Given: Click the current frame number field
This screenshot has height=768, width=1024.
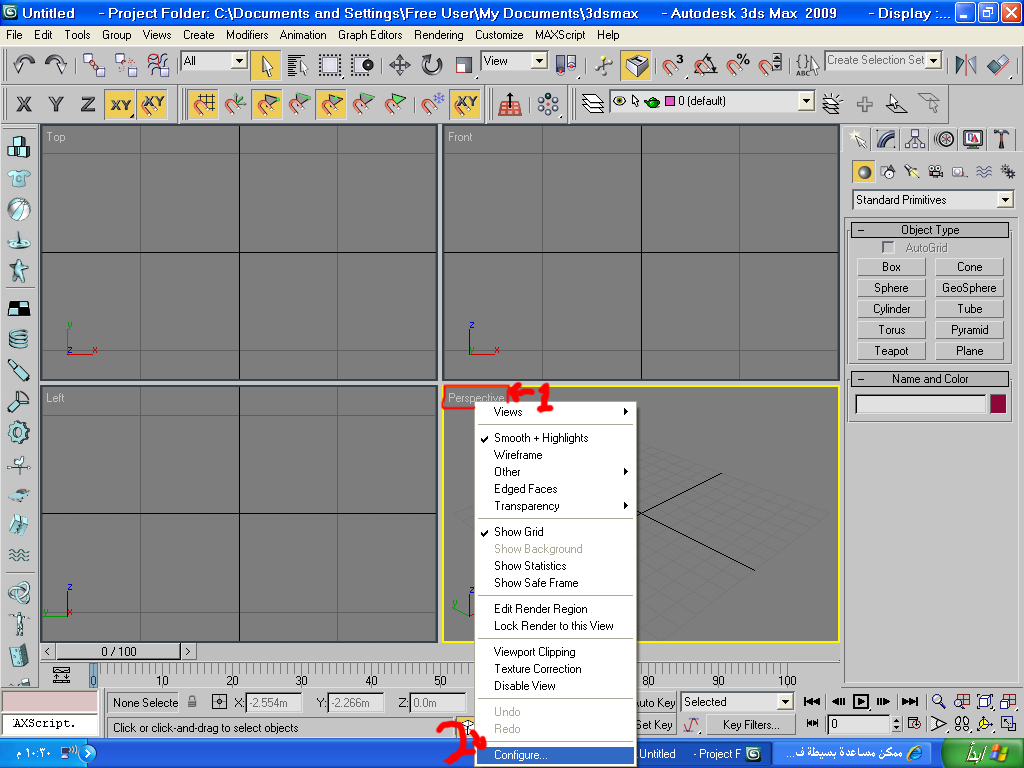Looking at the screenshot, I should click(859, 724).
